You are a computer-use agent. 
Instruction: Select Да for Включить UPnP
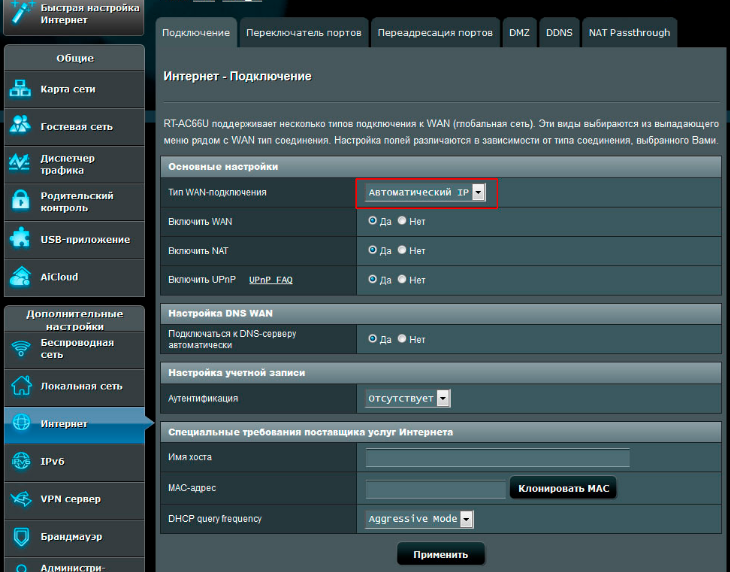click(372, 279)
